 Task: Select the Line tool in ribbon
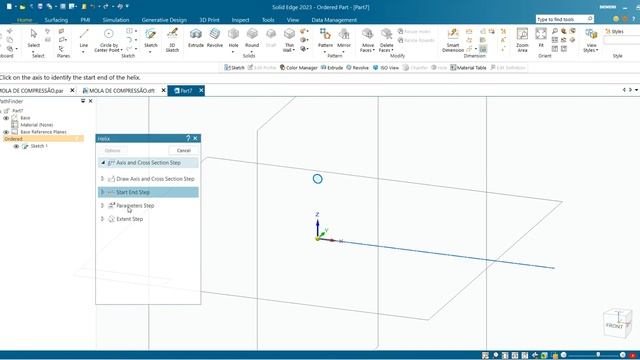84,39
